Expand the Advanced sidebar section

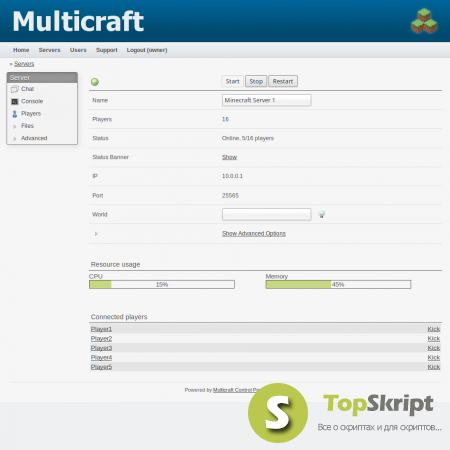[34, 138]
